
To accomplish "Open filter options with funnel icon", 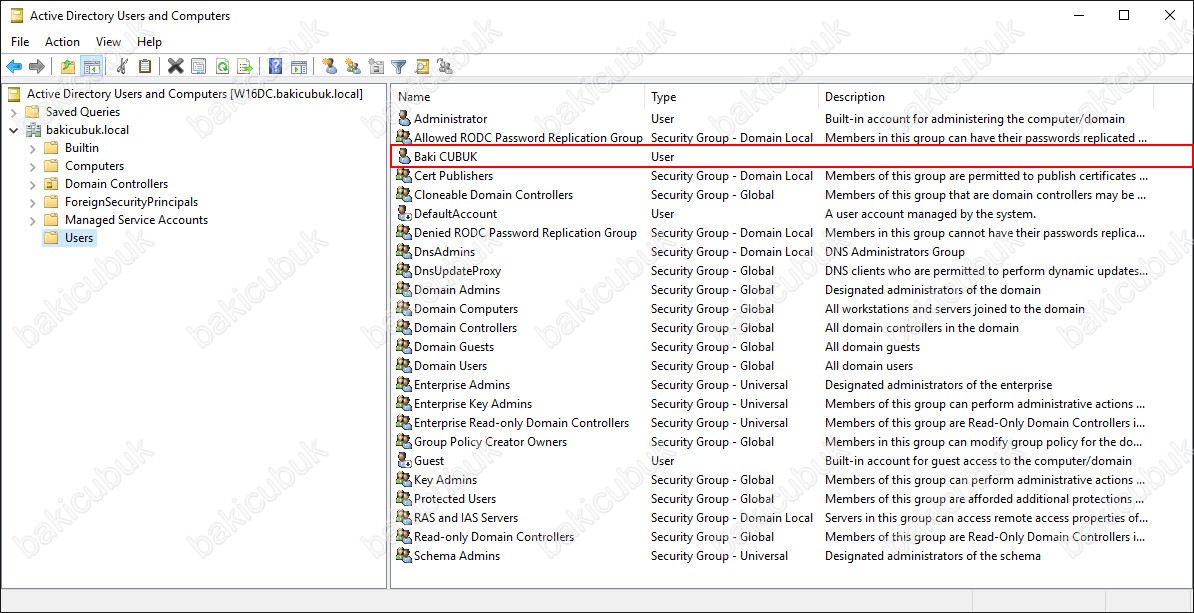I will (399, 67).
